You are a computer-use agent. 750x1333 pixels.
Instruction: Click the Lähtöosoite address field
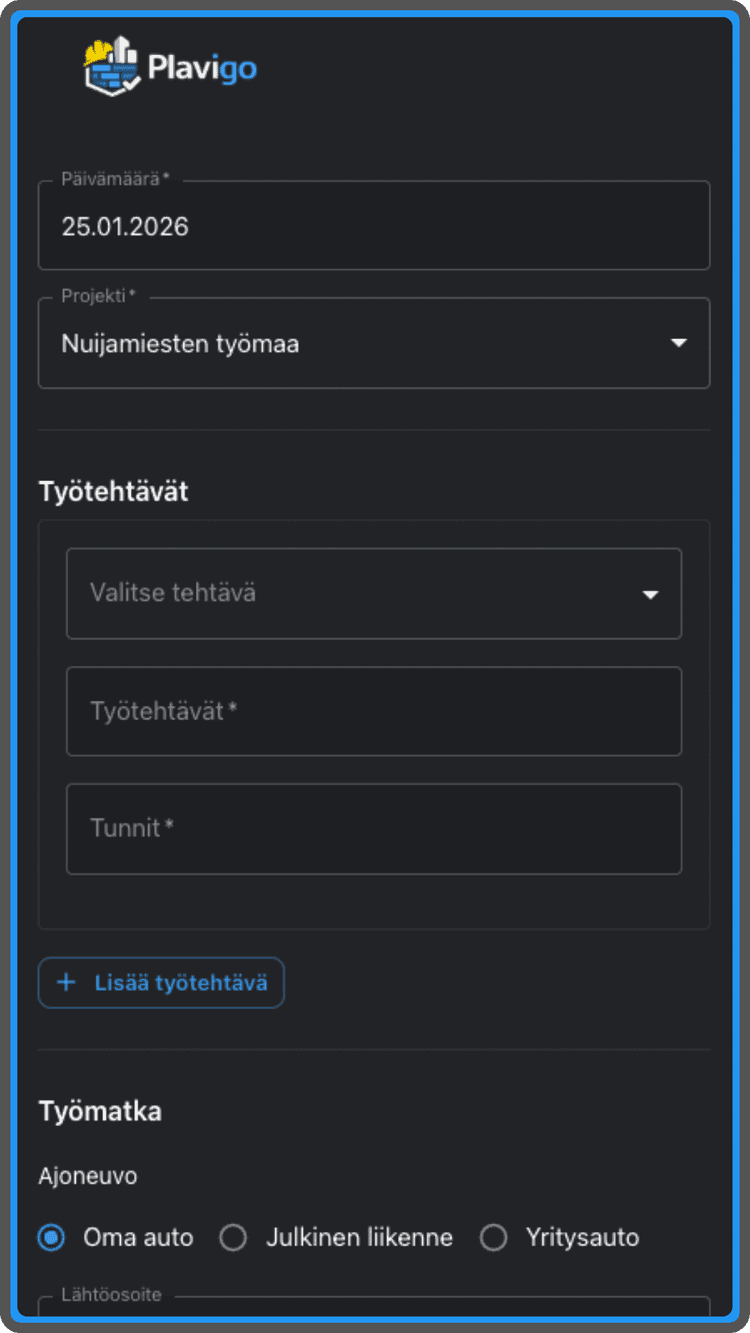pos(373,1312)
